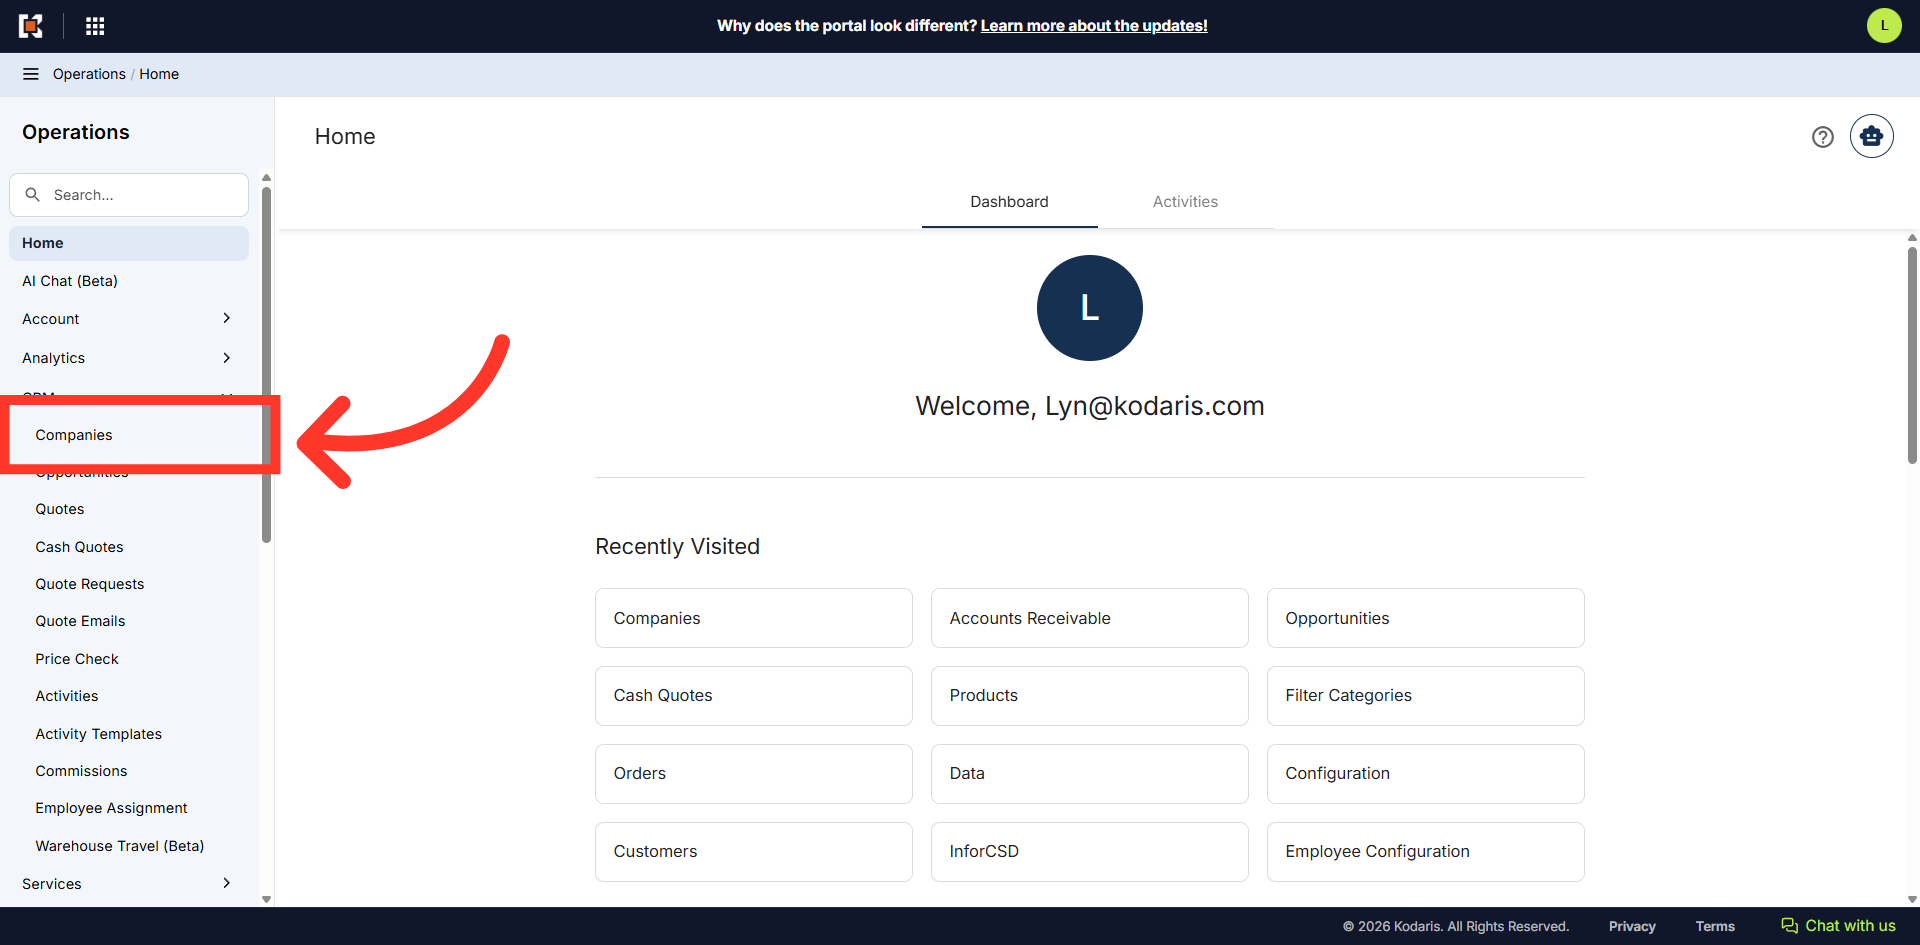The height and width of the screenshot is (945, 1920).
Task: Click the Operations breadcrumb link
Action: [x=89, y=74]
